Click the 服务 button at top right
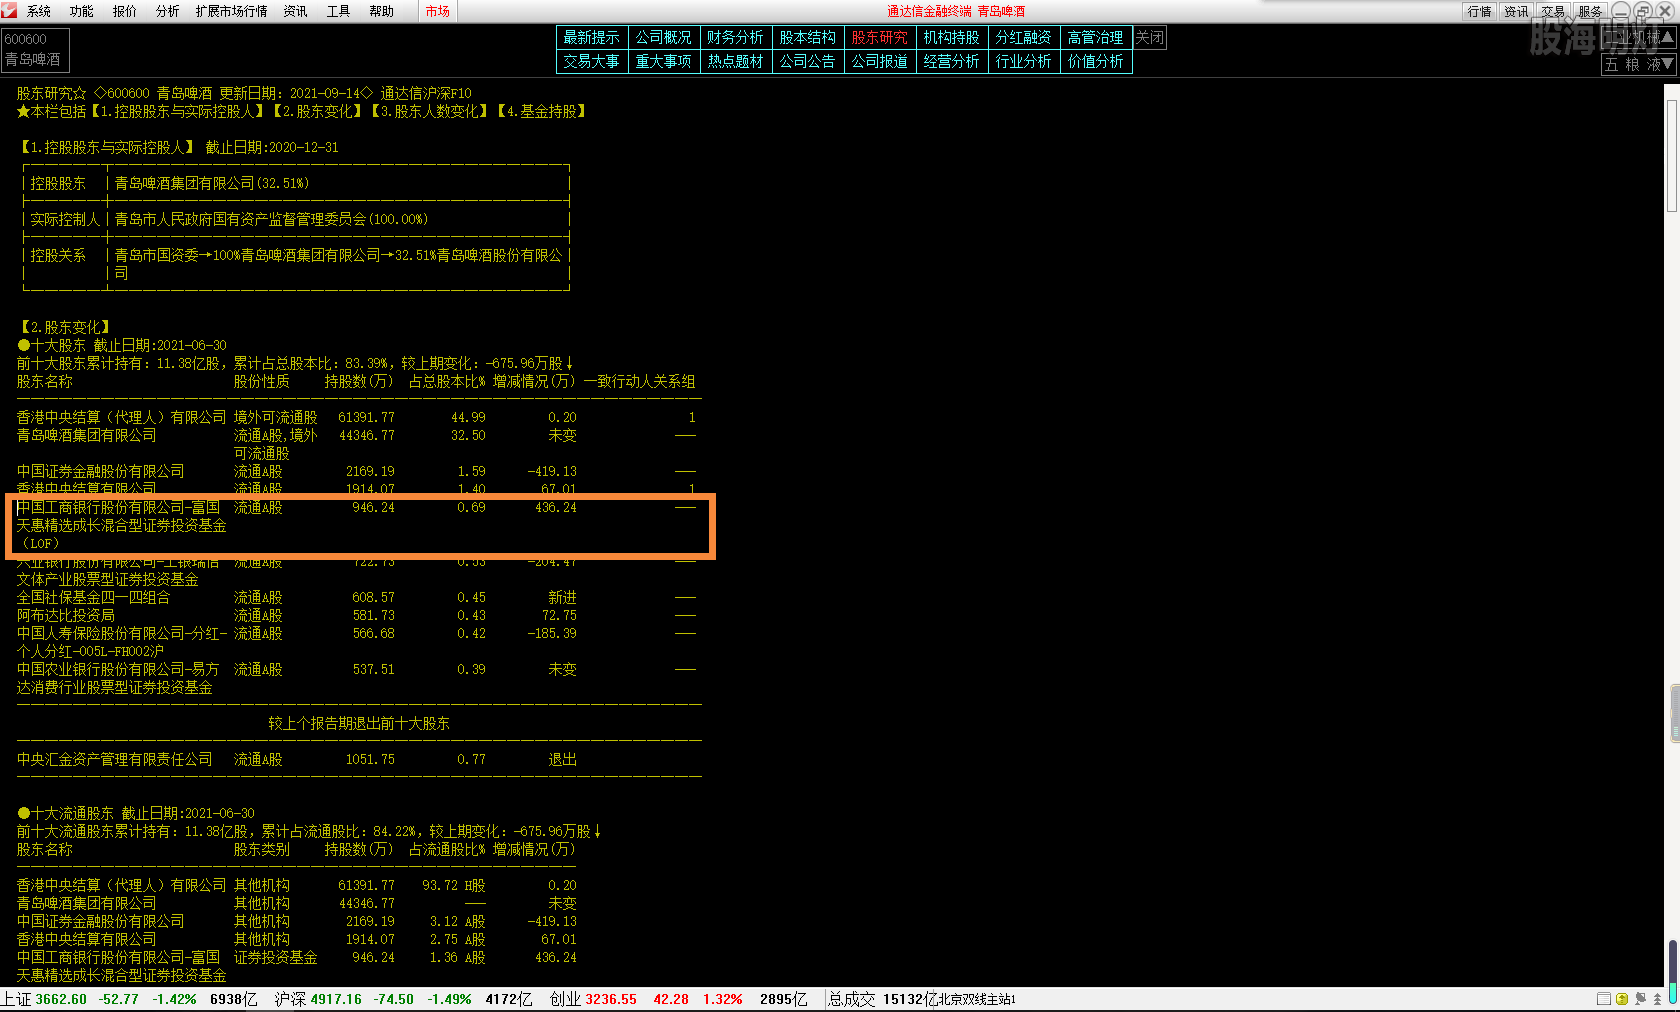The image size is (1680, 1012). [1590, 11]
